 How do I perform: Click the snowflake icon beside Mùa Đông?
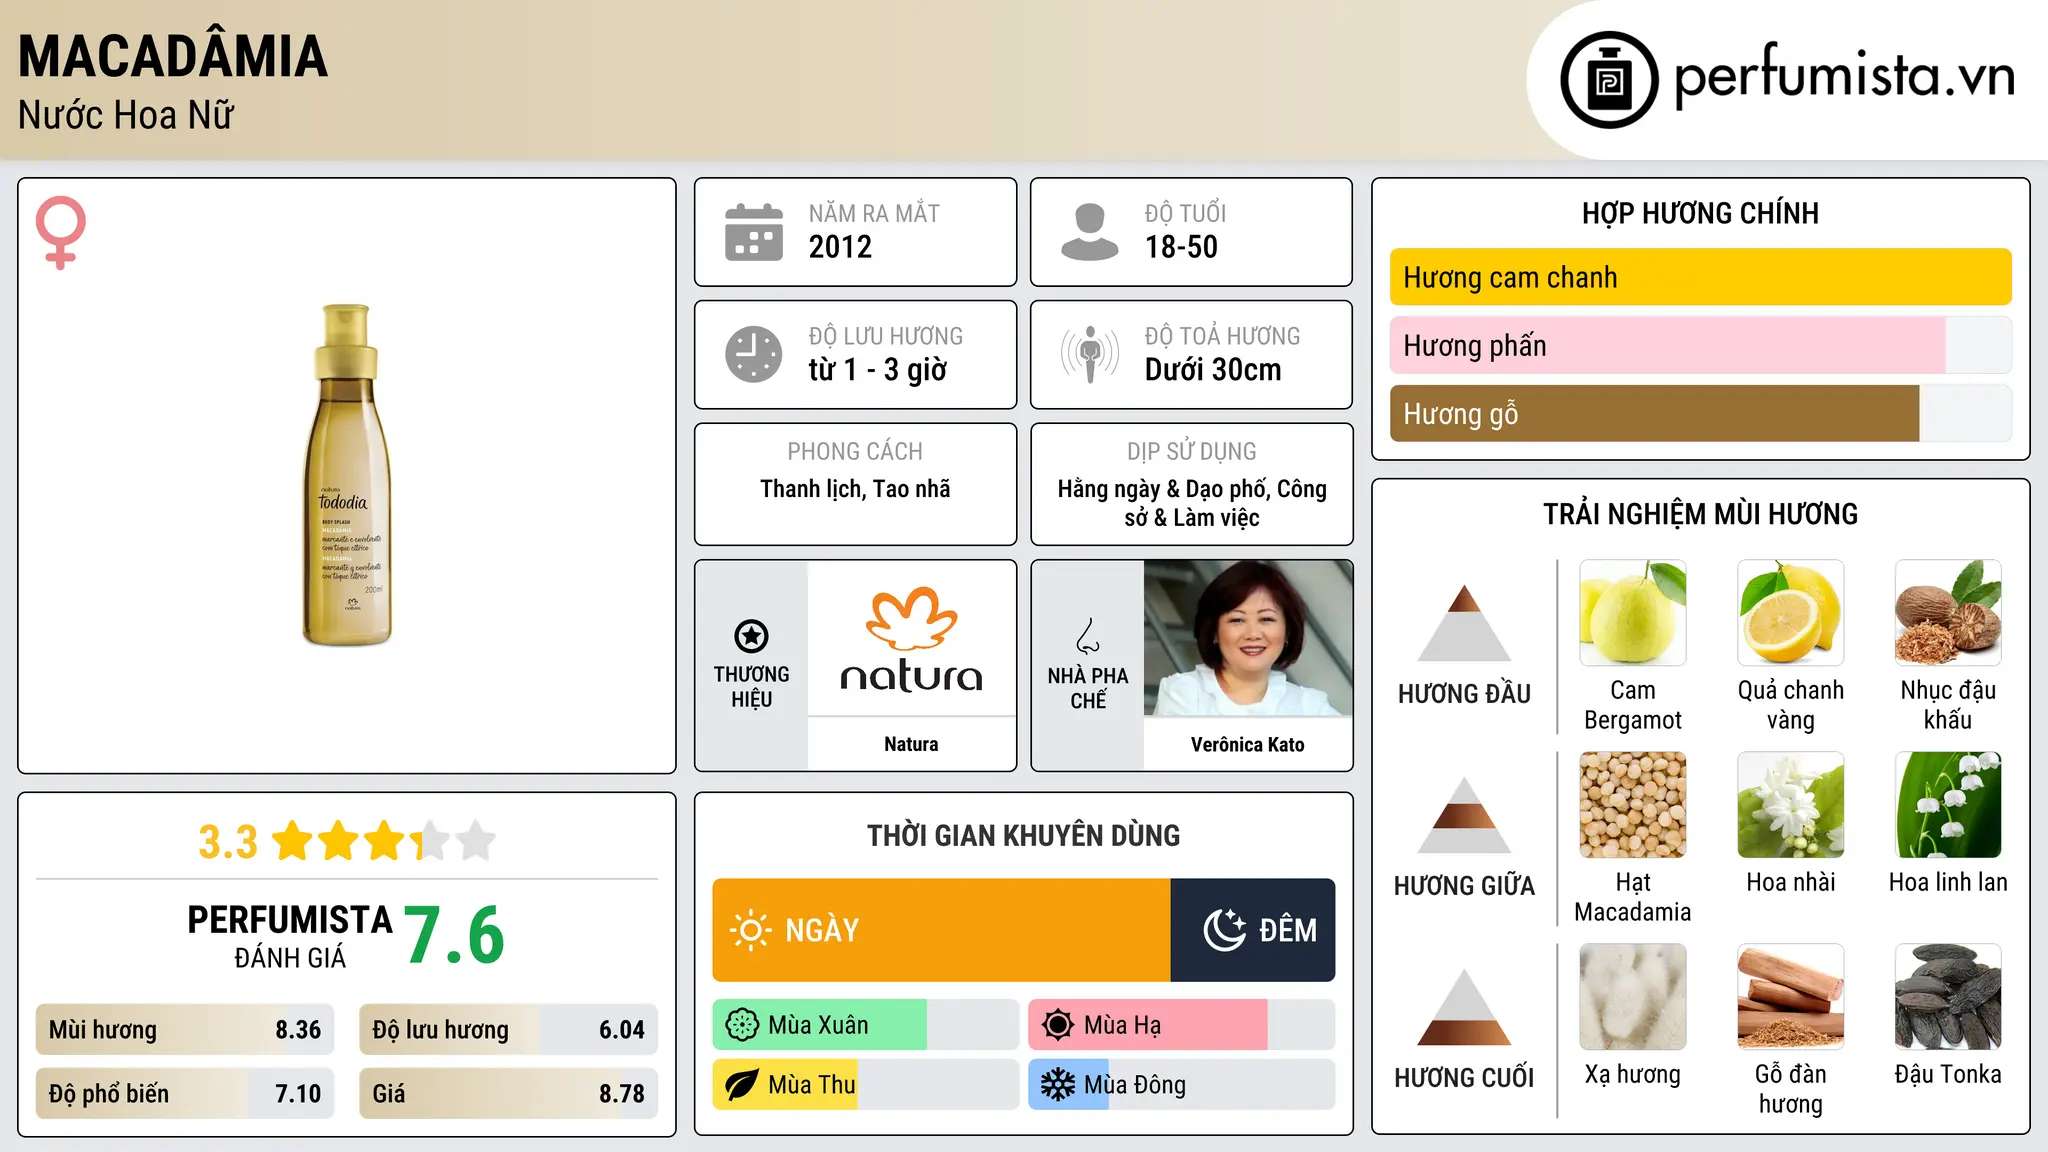coord(1058,1085)
